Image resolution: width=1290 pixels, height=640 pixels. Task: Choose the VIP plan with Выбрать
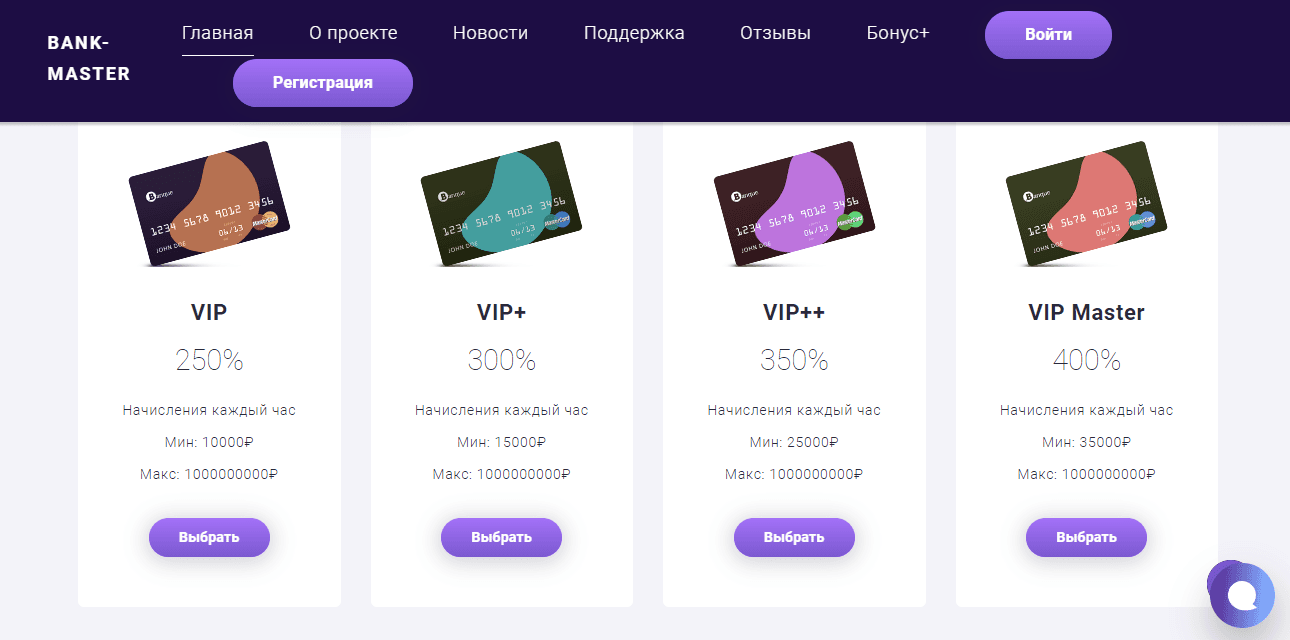[209, 537]
